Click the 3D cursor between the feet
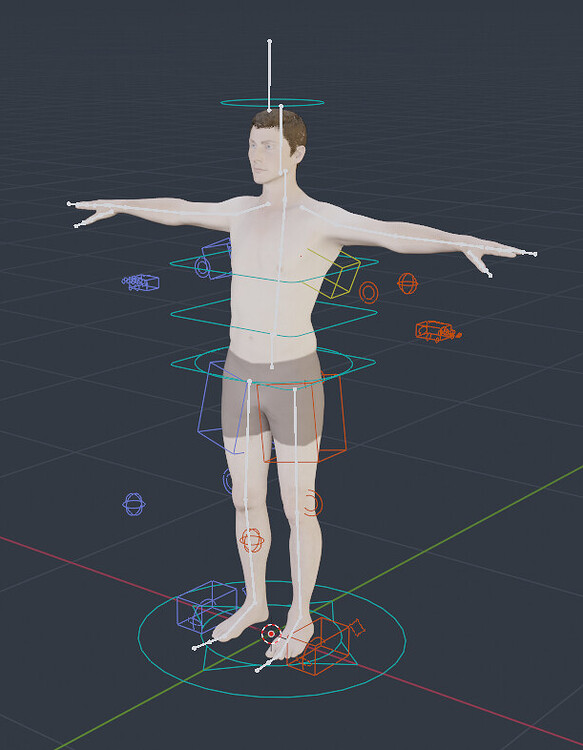583x750 pixels. click(271, 634)
